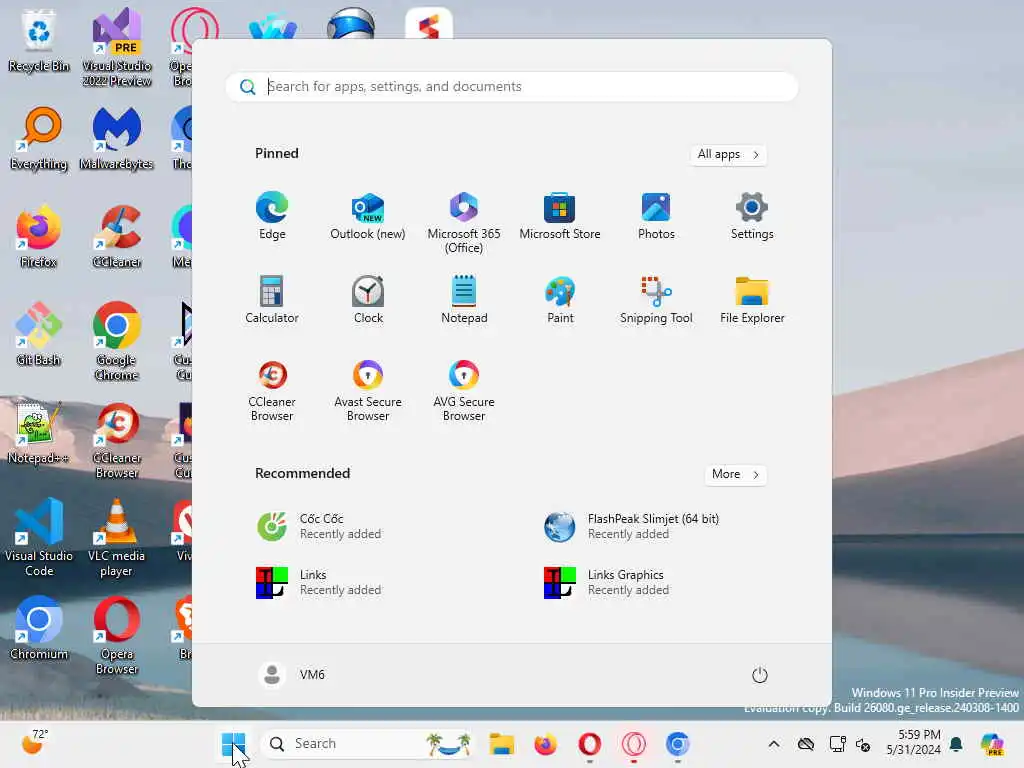Open the VM6 user account menu
Viewport: 1024px width, 768px height.
(x=292, y=675)
